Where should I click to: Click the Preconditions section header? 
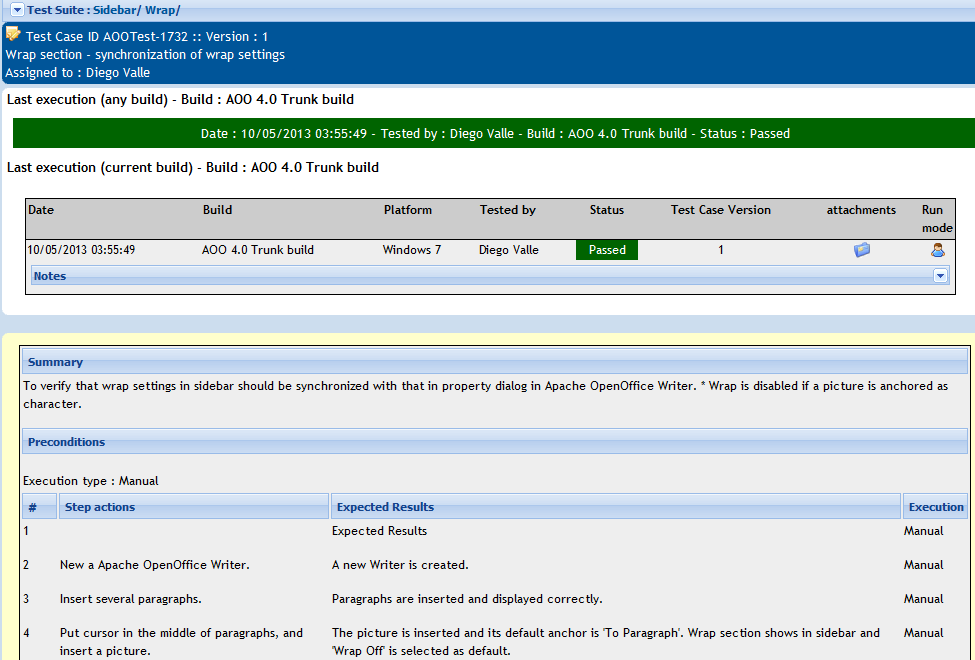coord(495,442)
